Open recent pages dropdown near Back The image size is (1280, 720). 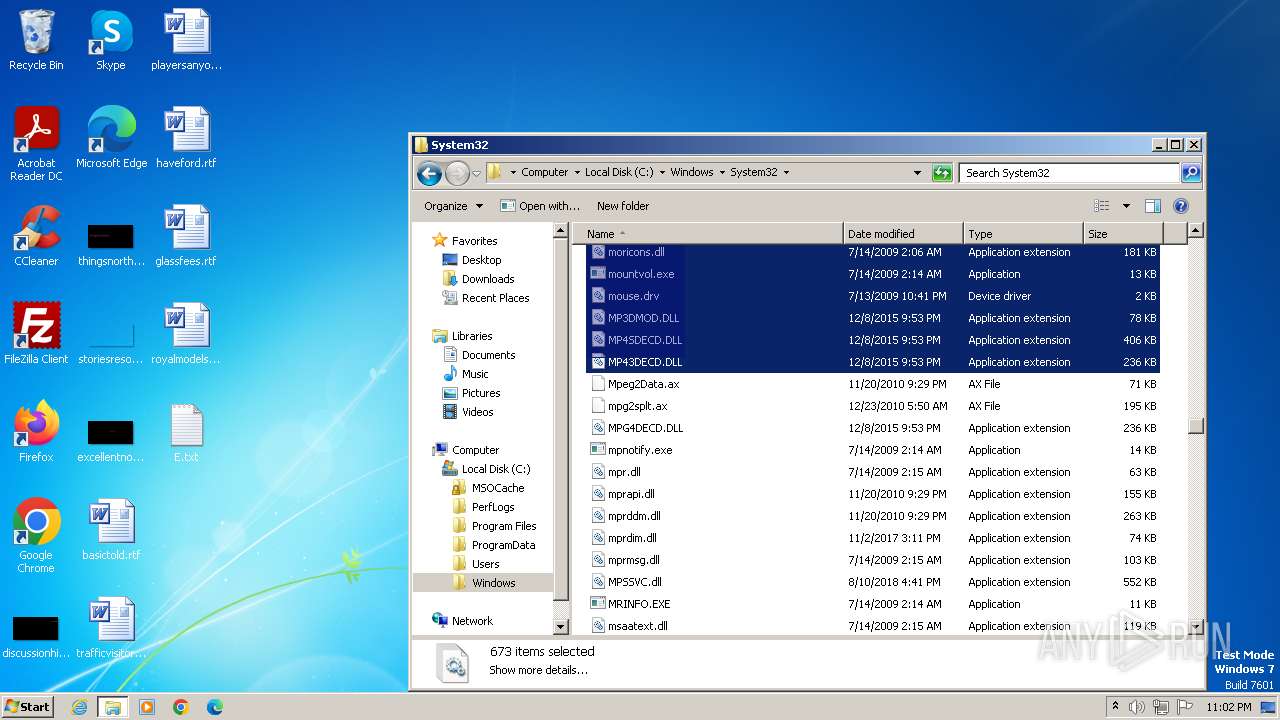476,173
